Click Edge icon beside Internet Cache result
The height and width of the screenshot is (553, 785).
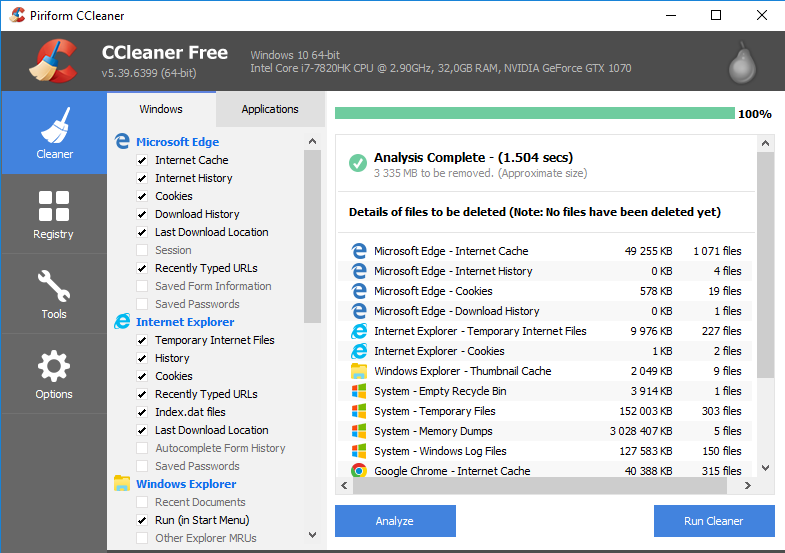tap(359, 251)
